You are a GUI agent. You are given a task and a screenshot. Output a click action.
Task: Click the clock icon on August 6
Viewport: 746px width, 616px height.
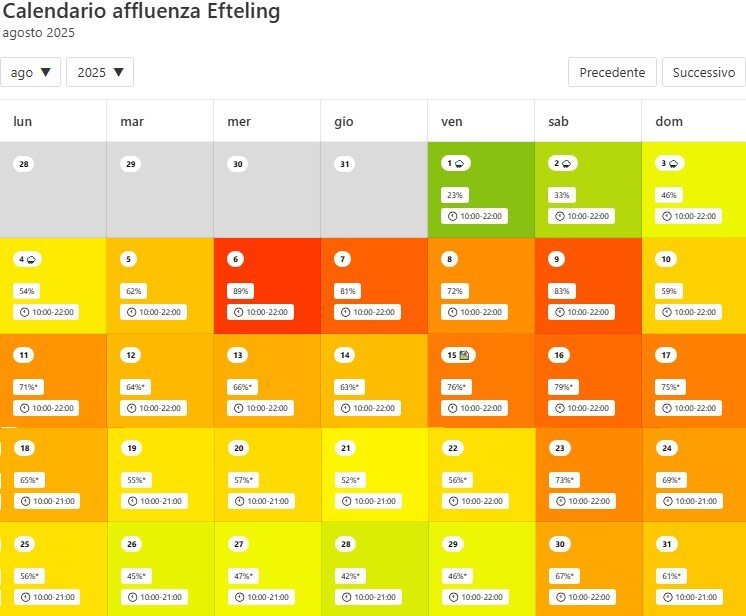click(238, 312)
